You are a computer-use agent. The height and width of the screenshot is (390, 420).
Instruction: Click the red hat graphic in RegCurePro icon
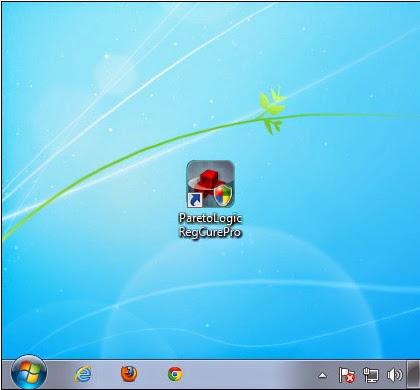(208, 182)
